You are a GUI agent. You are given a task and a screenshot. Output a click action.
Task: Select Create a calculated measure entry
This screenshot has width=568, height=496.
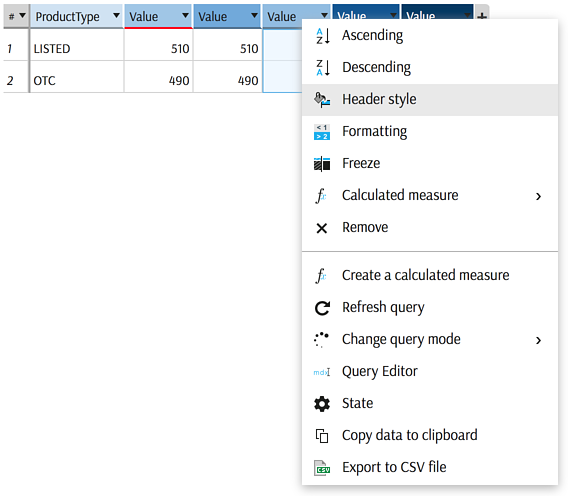(430, 276)
